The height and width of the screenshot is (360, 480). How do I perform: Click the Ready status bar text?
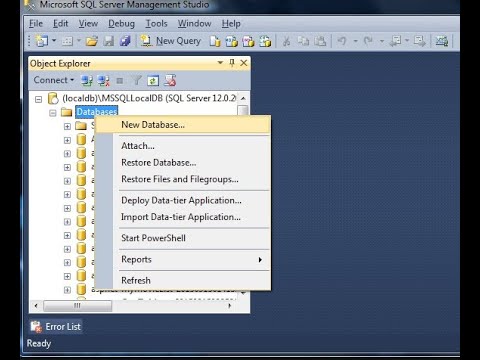pos(39,343)
